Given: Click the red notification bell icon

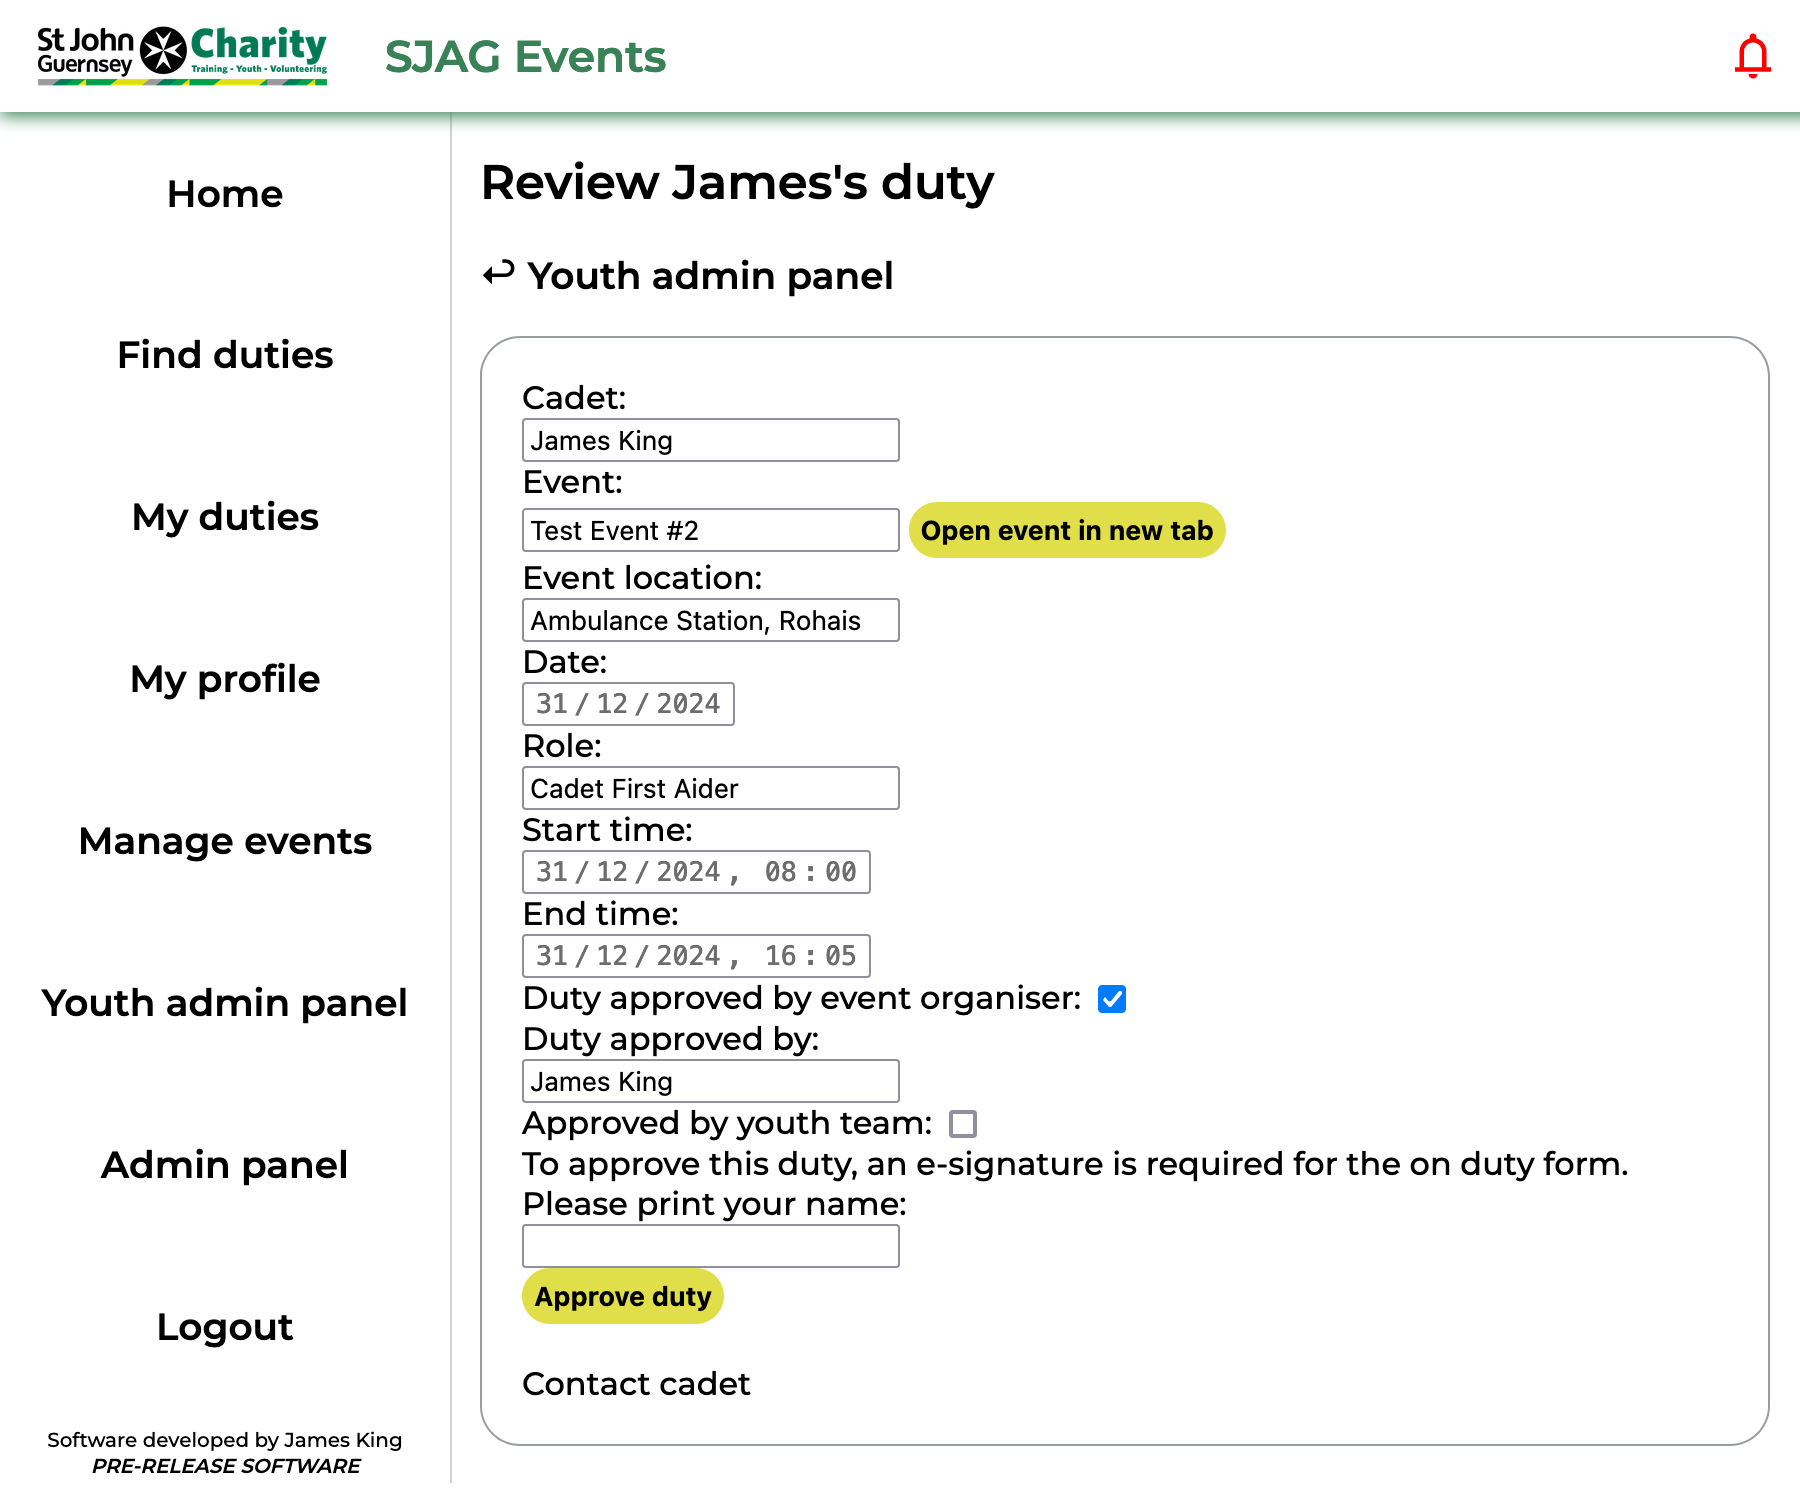Looking at the screenshot, I should pos(1752,56).
